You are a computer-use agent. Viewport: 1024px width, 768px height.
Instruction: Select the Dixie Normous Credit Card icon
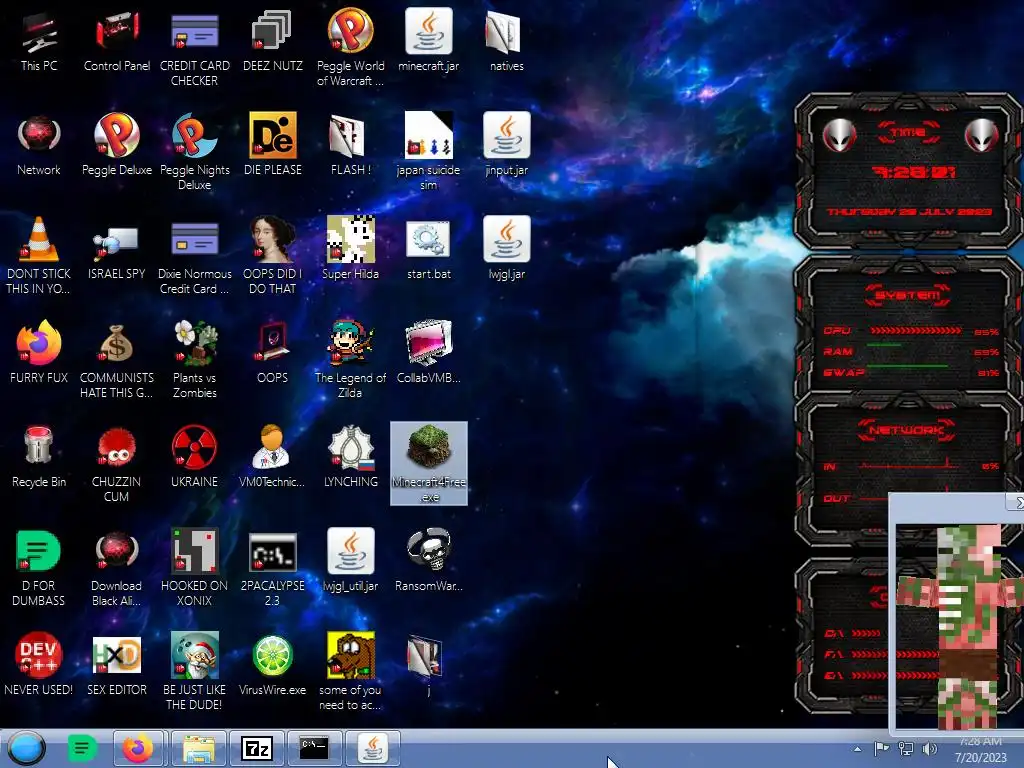coord(195,240)
